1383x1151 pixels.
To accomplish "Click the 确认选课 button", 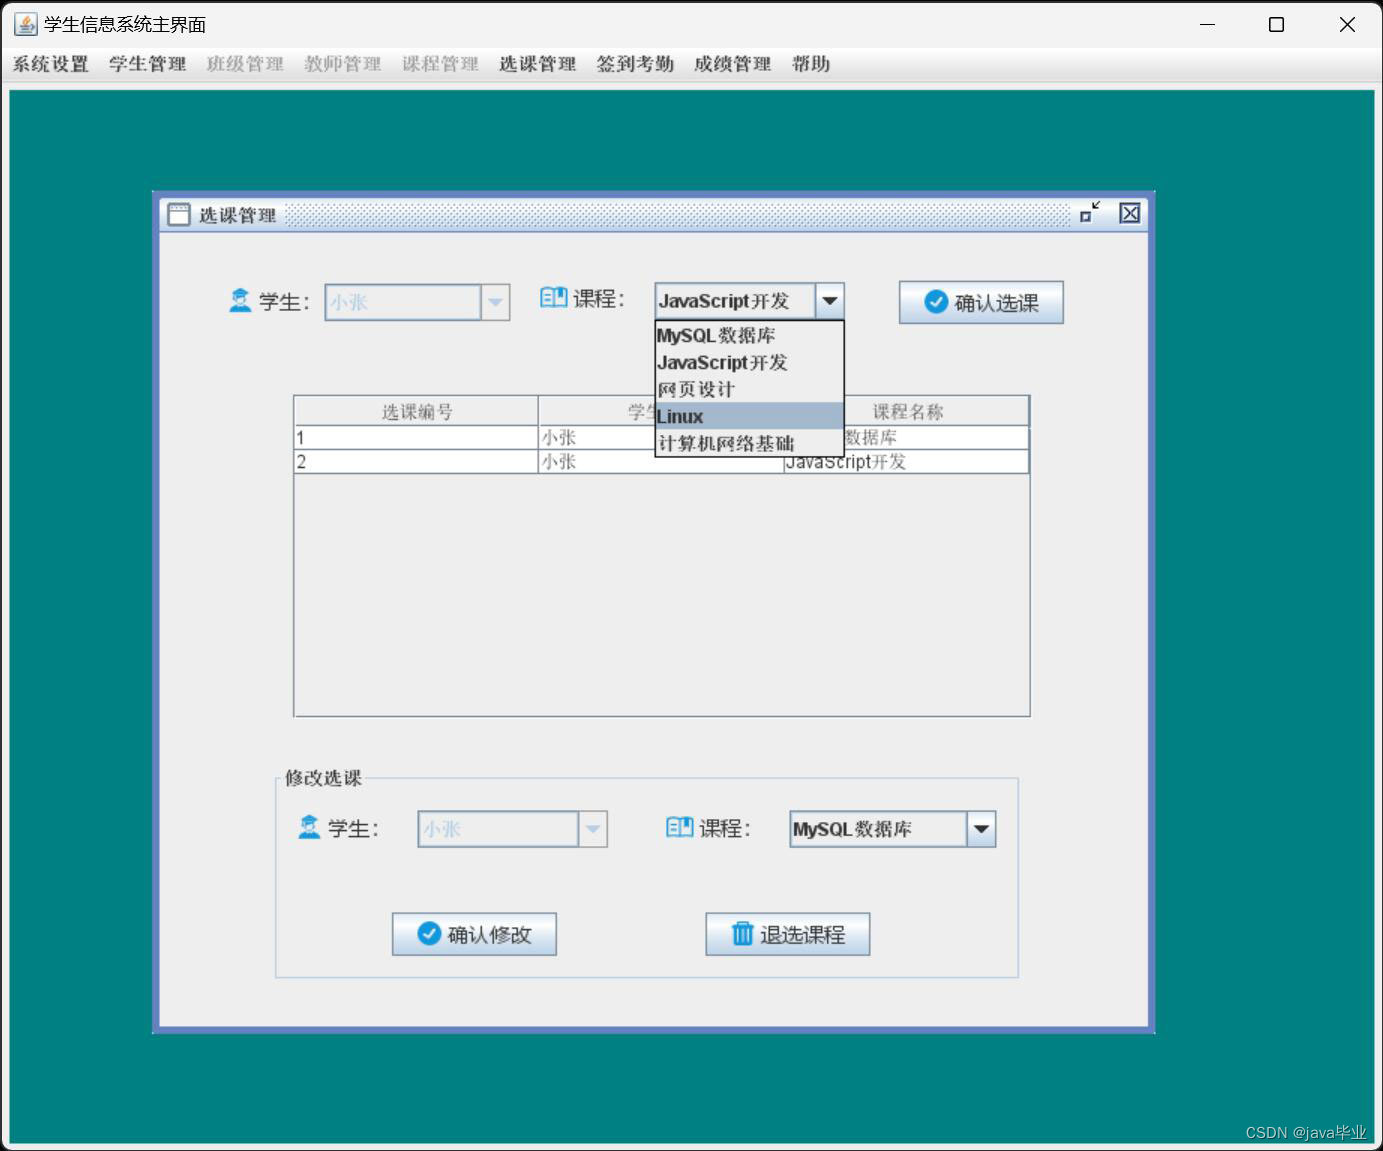I will point(981,302).
